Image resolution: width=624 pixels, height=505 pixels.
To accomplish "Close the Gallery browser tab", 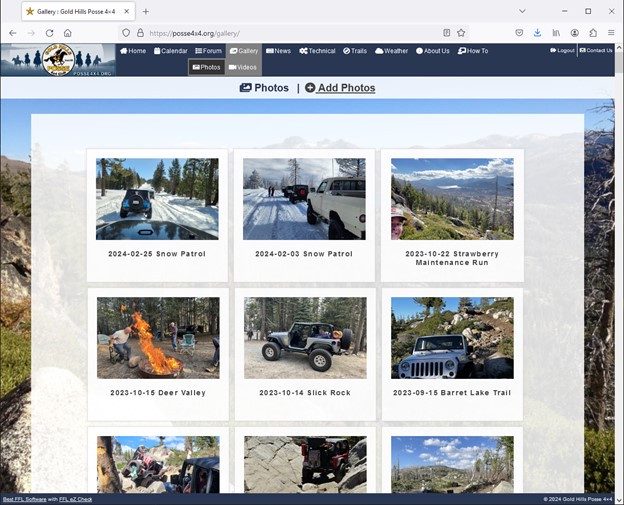I will [x=127, y=12].
